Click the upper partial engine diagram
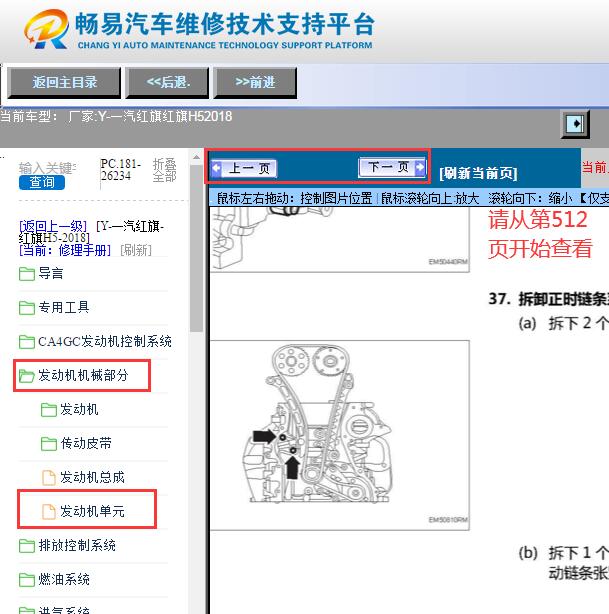The height and width of the screenshot is (614, 609). 340,239
